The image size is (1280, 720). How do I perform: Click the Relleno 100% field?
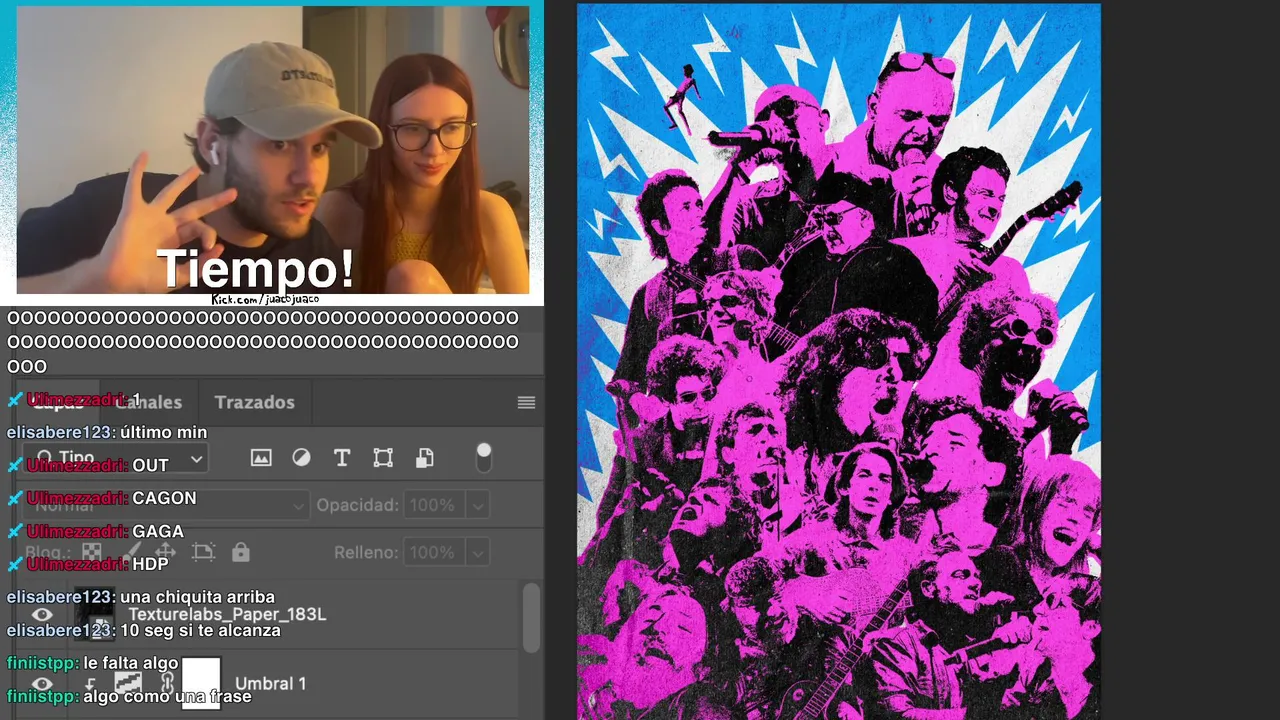pos(434,552)
